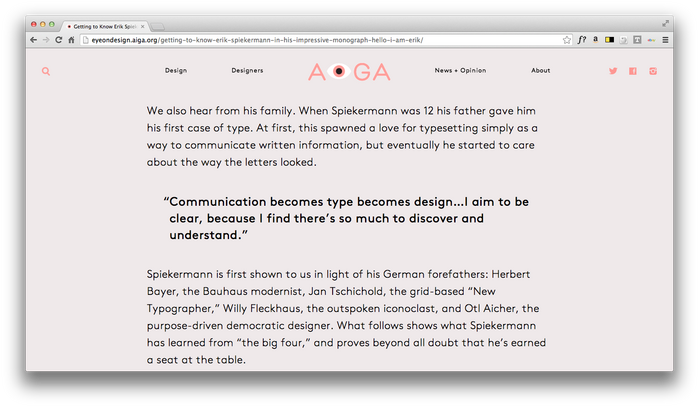Click the AIGA eye logo
699x407 pixels.
tap(350, 71)
